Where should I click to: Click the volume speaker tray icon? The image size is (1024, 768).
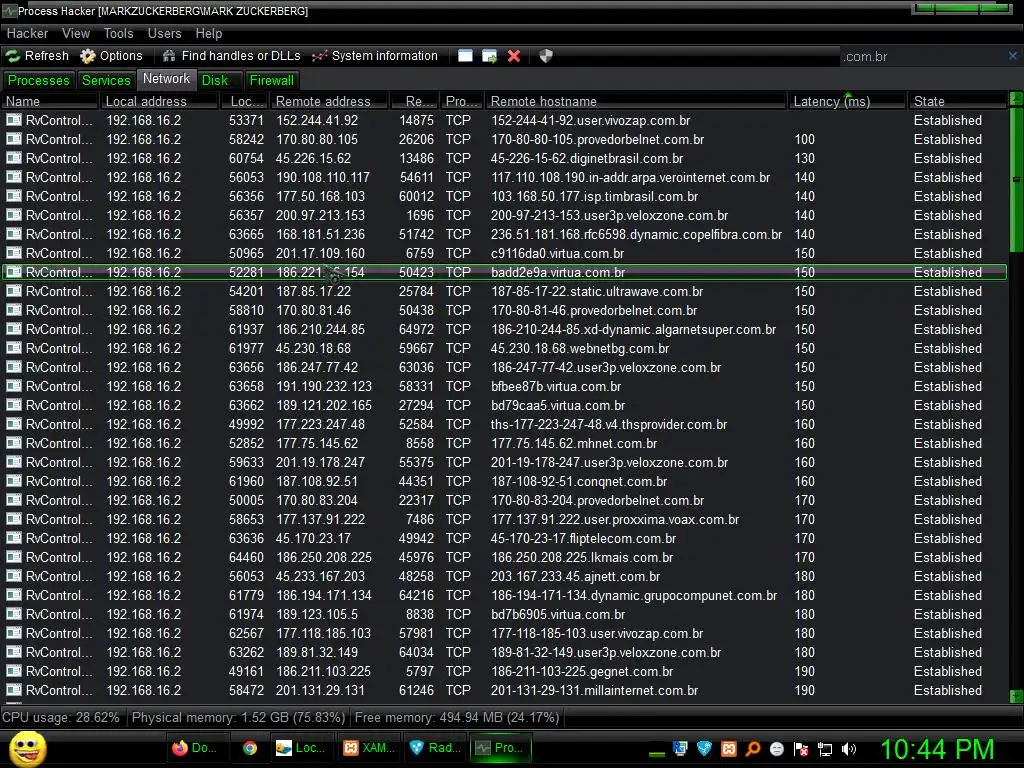pos(848,748)
